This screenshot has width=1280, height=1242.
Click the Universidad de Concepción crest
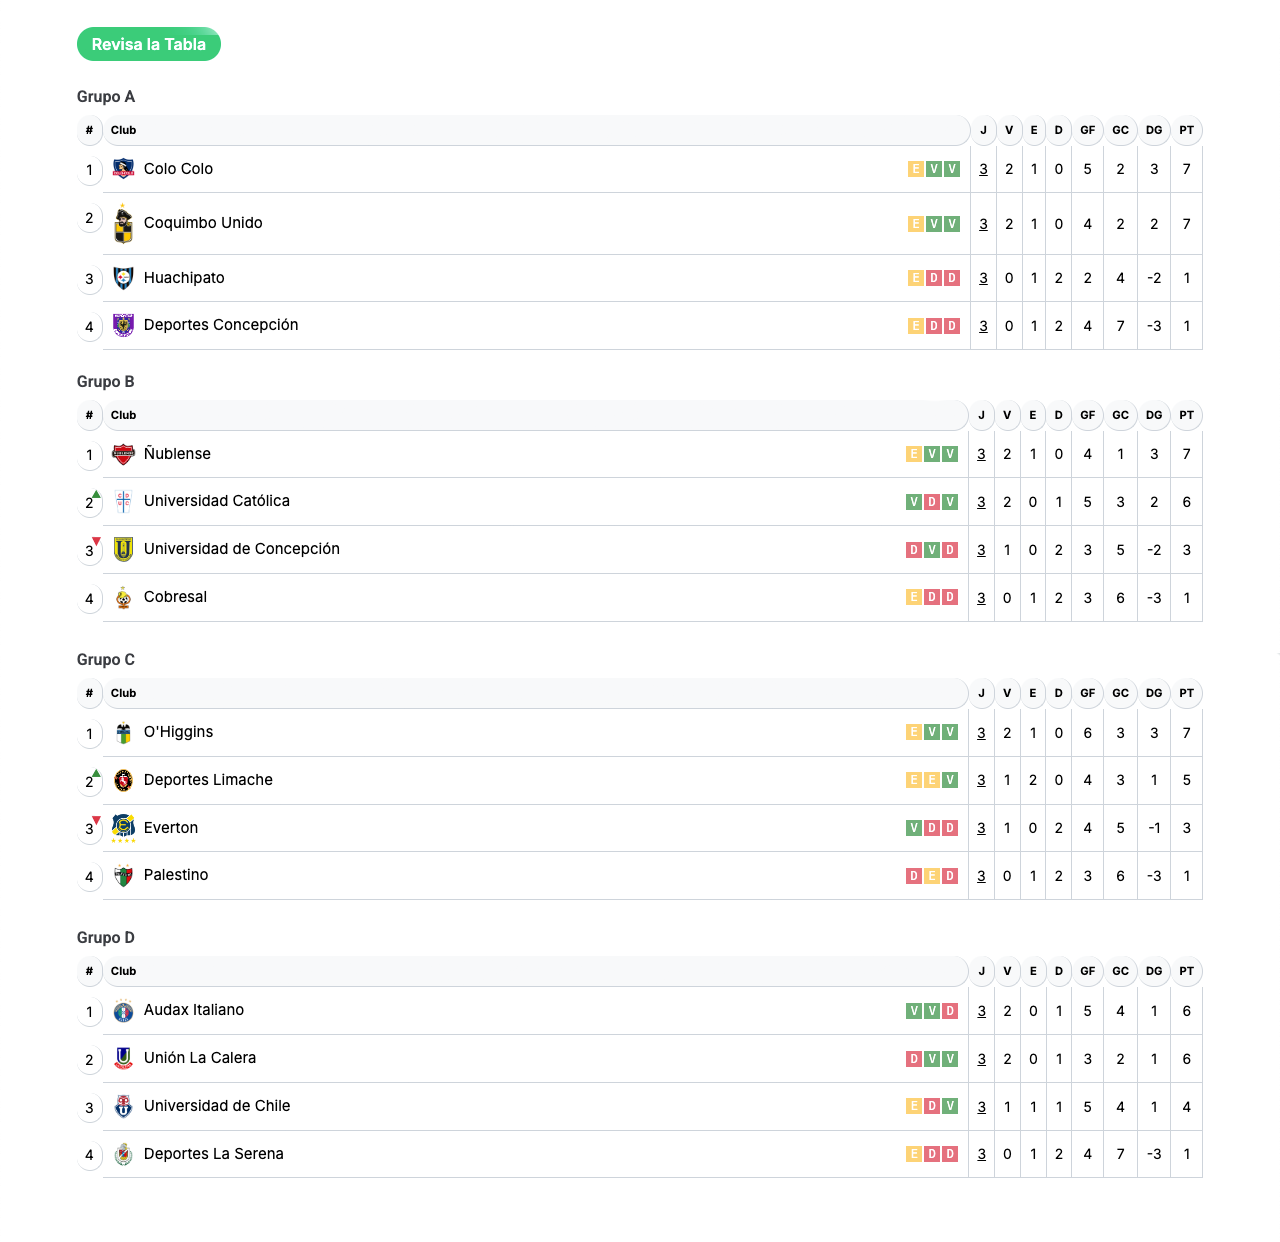[123, 549]
